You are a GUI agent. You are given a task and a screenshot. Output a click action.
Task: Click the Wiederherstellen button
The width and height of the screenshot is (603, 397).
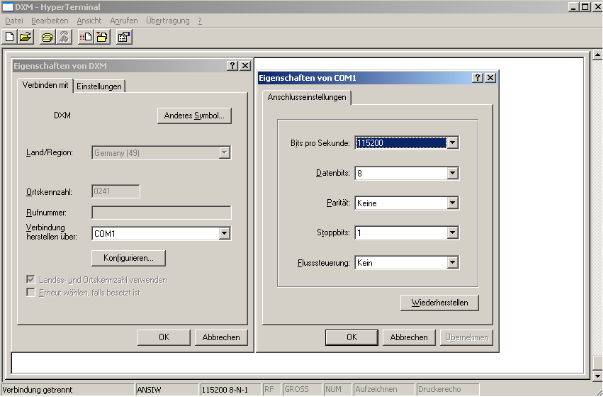(440, 303)
